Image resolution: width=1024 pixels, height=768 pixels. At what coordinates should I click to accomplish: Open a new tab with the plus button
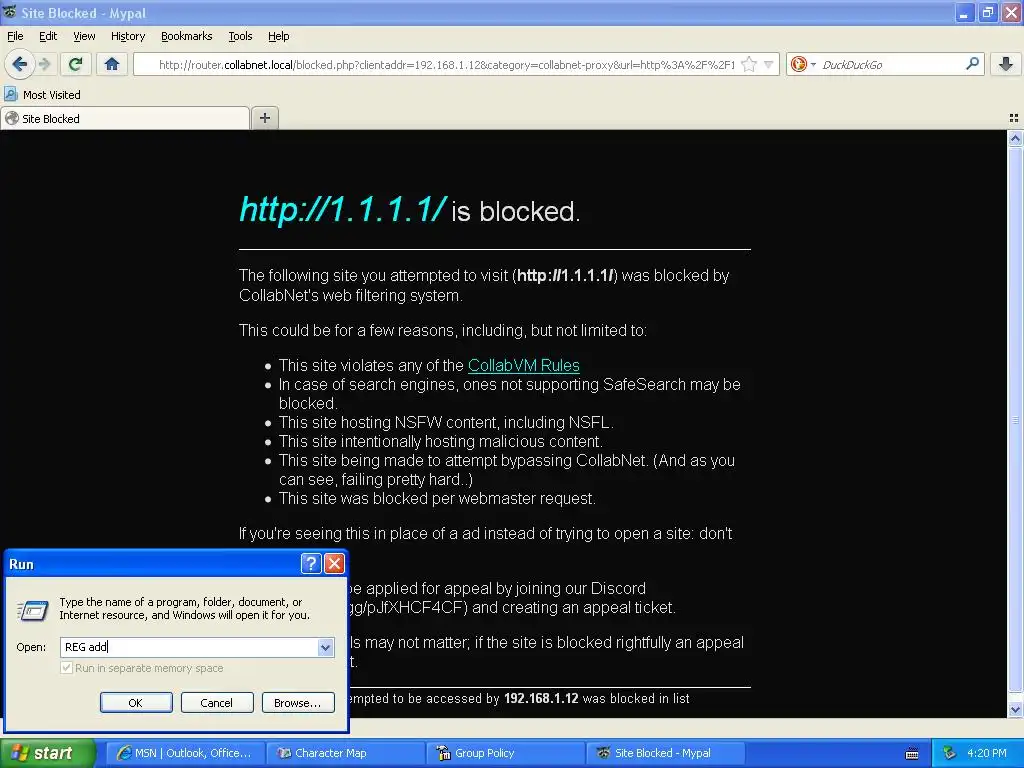(264, 118)
